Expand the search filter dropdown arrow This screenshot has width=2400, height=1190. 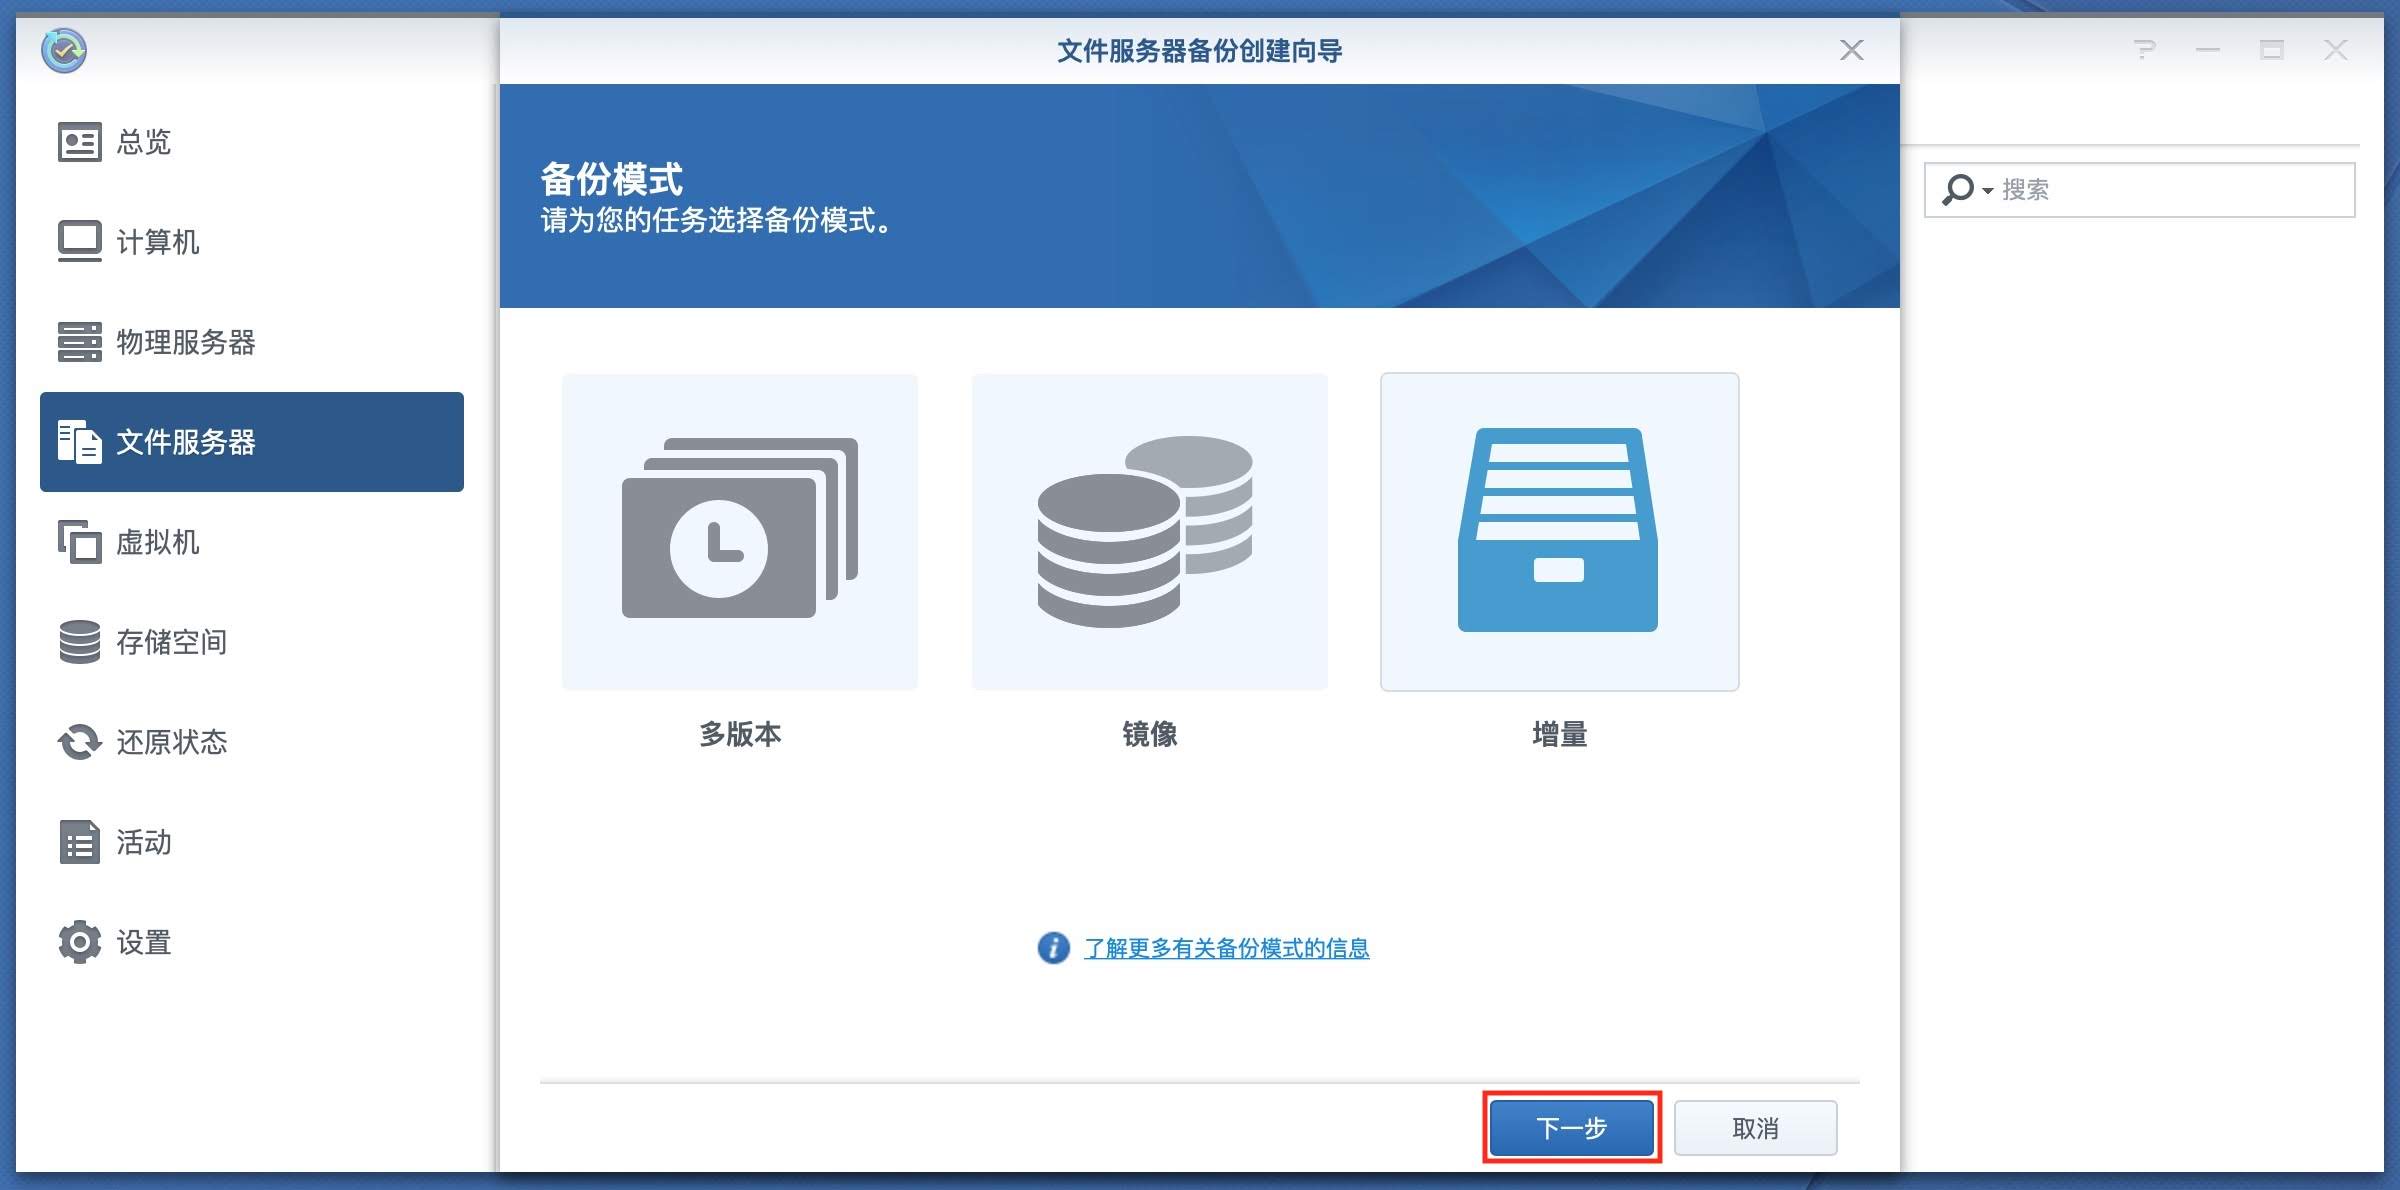(x=1987, y=191)
